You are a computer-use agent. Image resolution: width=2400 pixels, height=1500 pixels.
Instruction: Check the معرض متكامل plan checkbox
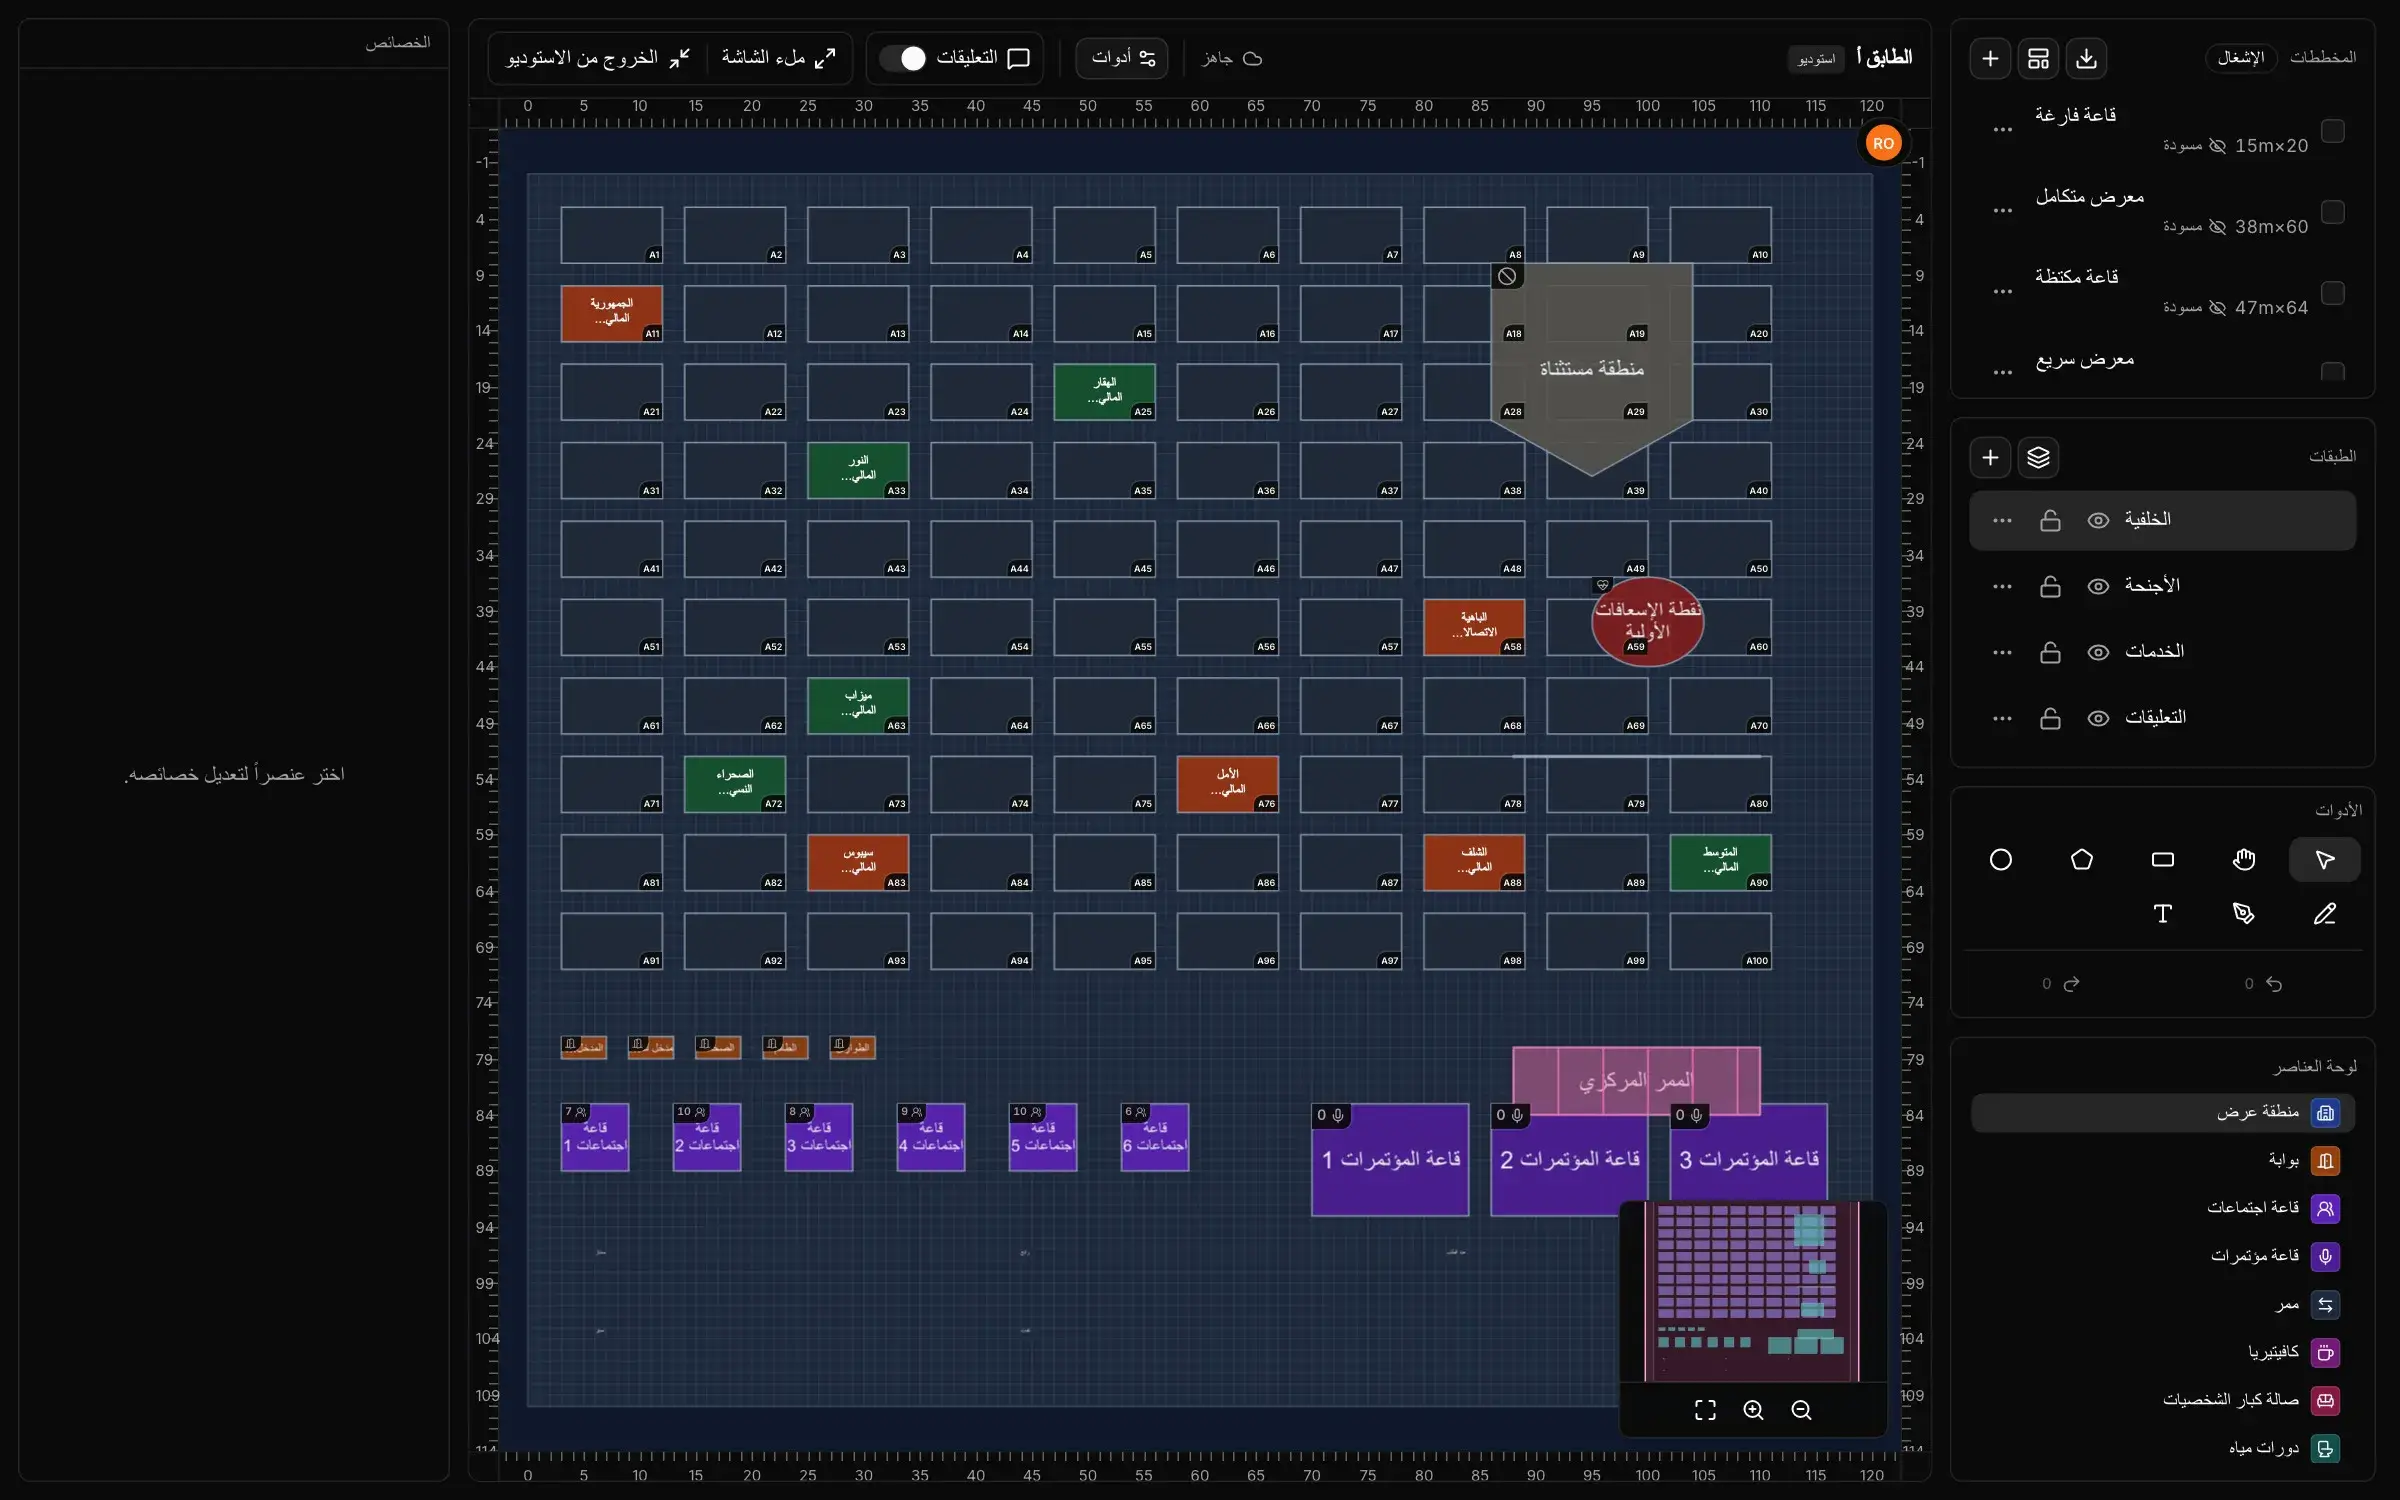(2333, 212)
